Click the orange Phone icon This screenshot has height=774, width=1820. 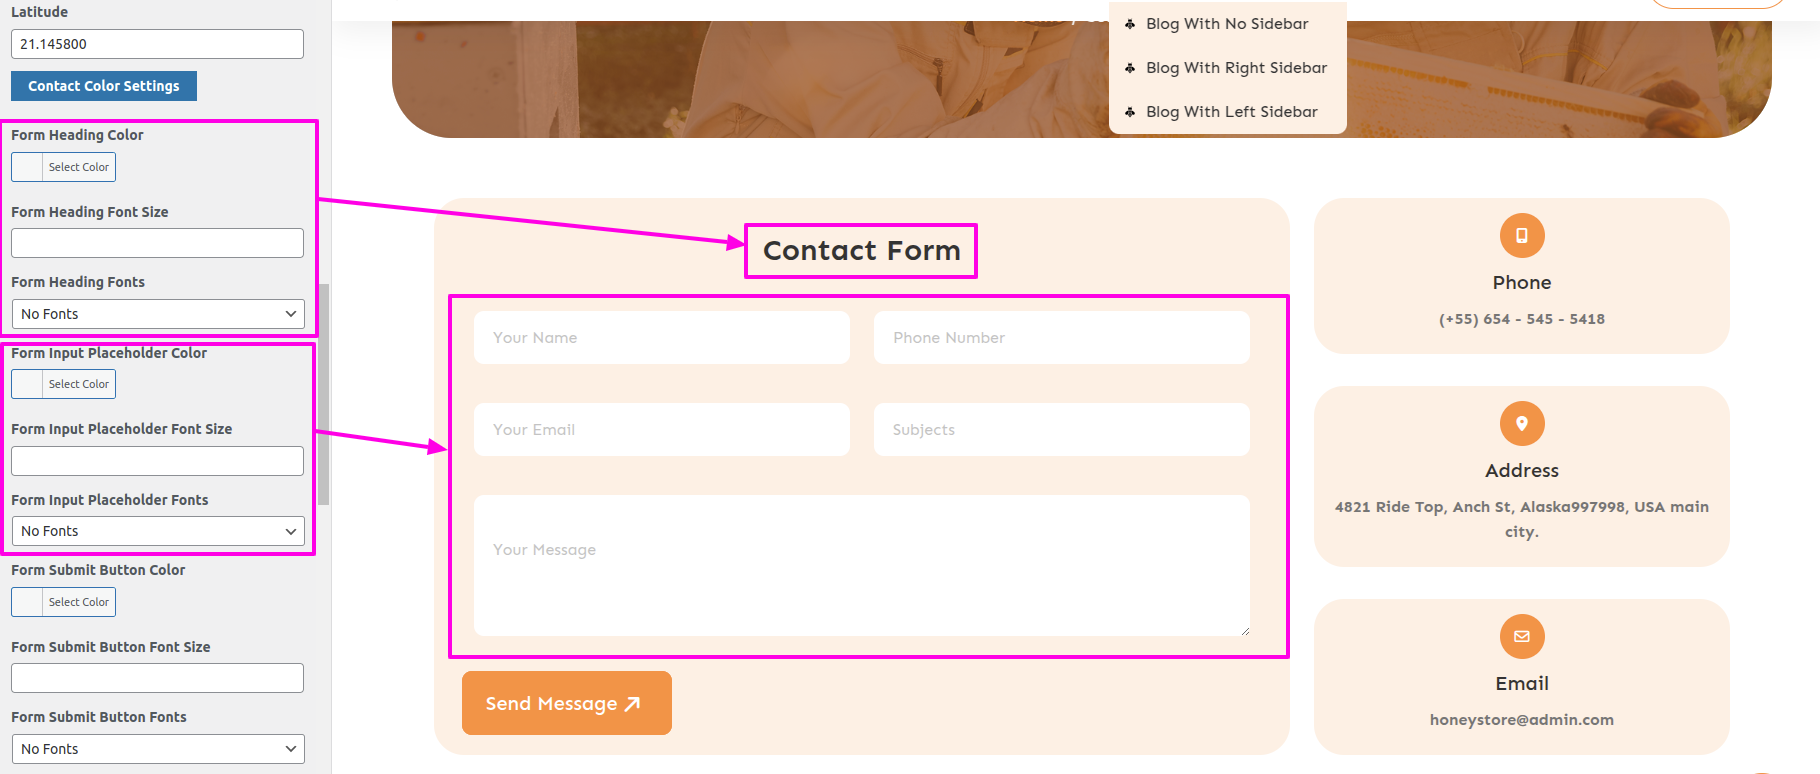pyautogui.click(x=1521, y=236)
